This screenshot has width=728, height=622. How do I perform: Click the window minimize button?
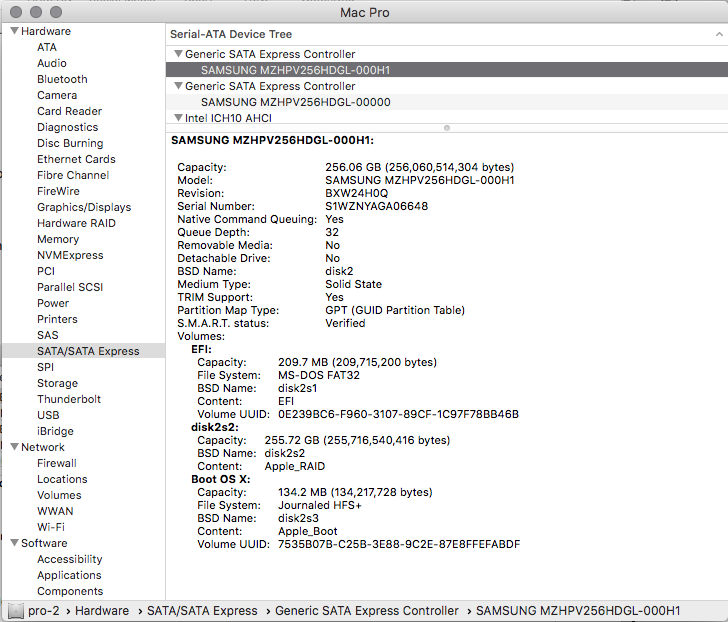[x=36, y=12]
